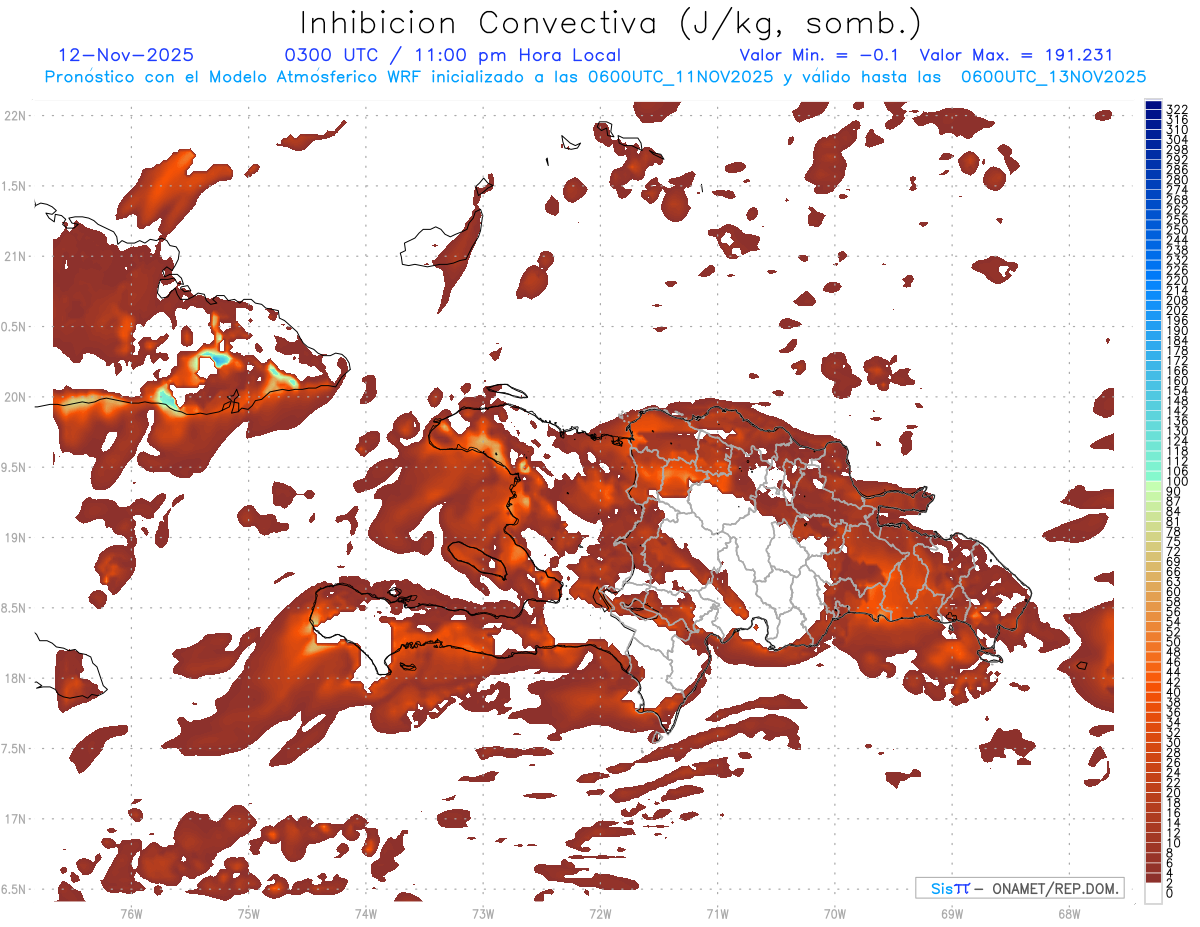Click the forecast line starting 'Pronostico con el Modelo Atmosferico WRF'
This screenshot has width=1200, height=927.
pyautogui.click(x=595, y=76)
